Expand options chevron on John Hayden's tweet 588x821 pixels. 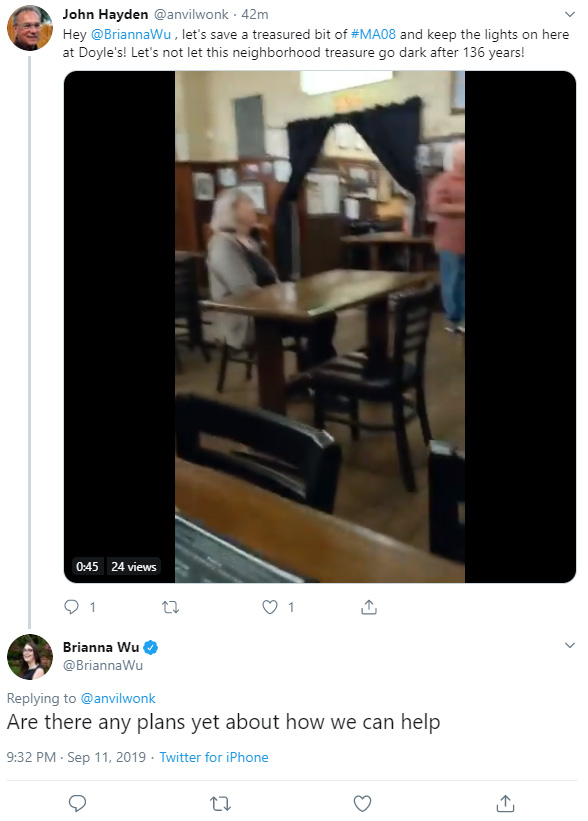click(x=570, y=14)
